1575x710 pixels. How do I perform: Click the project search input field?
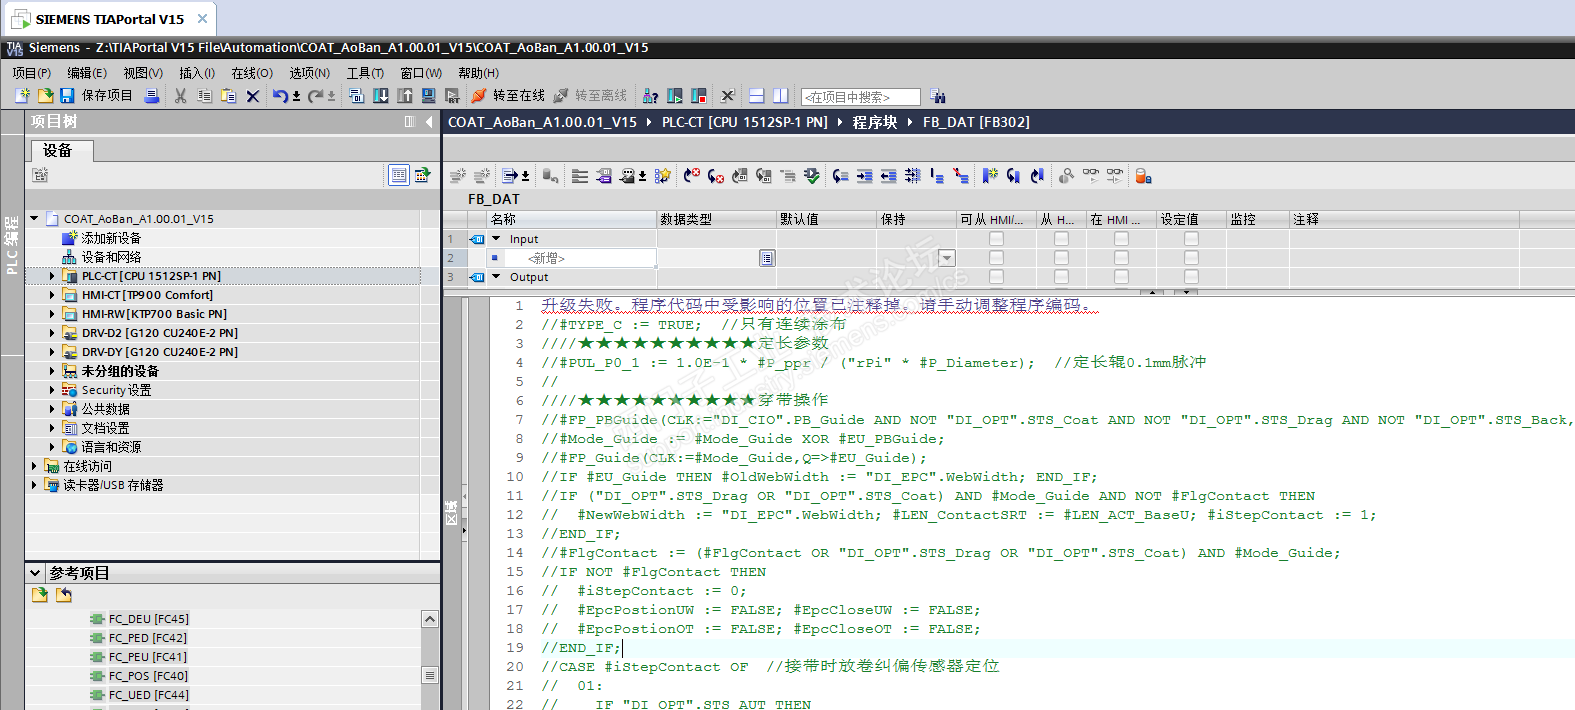(860, 97)
